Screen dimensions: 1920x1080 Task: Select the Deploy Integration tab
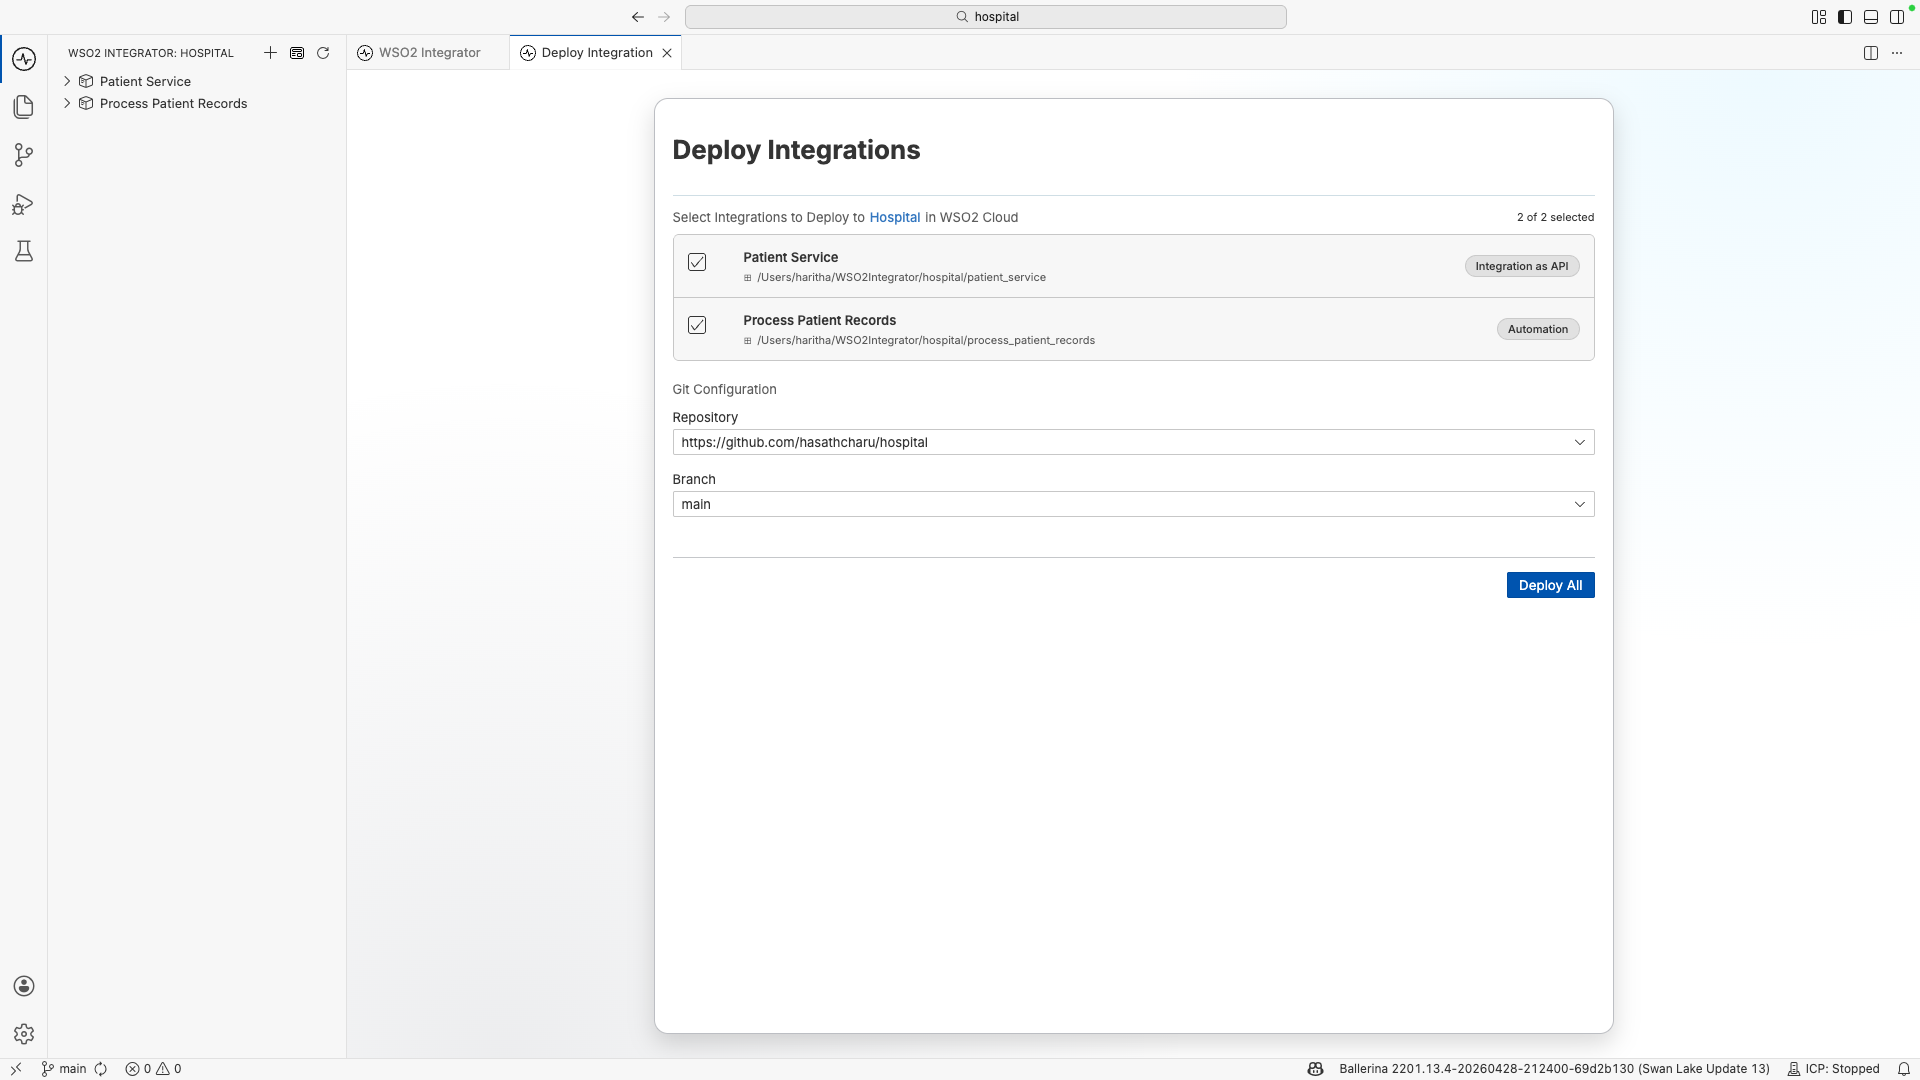596,53
